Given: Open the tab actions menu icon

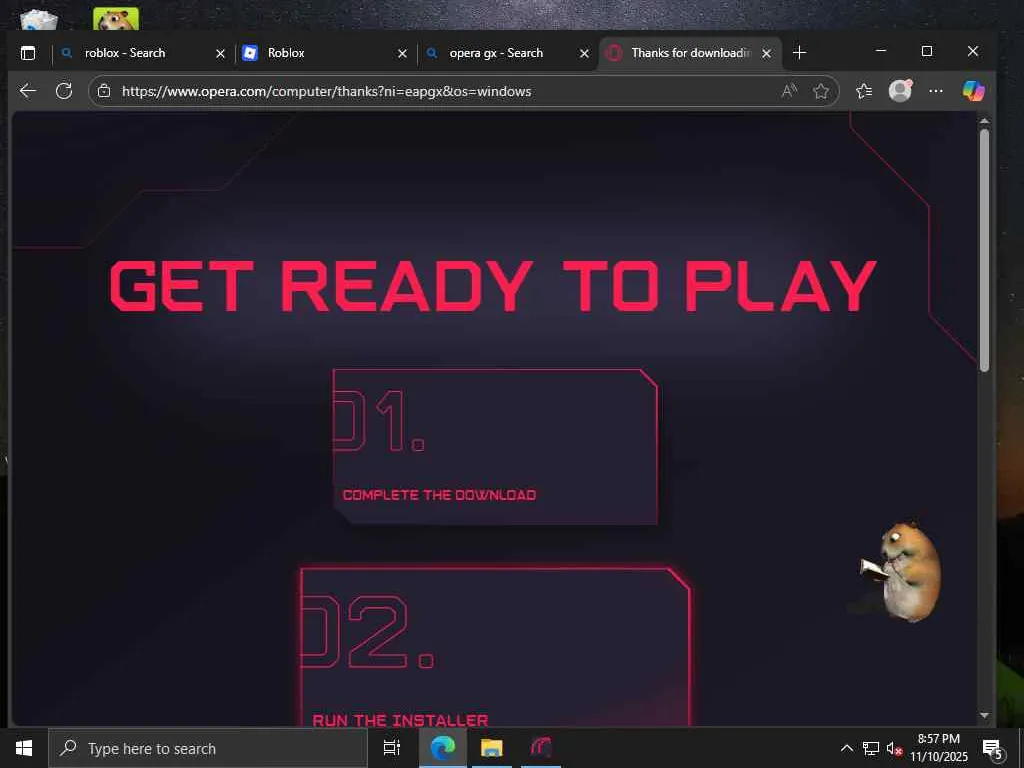Looking at the screenshot, I should coord(28,53).
